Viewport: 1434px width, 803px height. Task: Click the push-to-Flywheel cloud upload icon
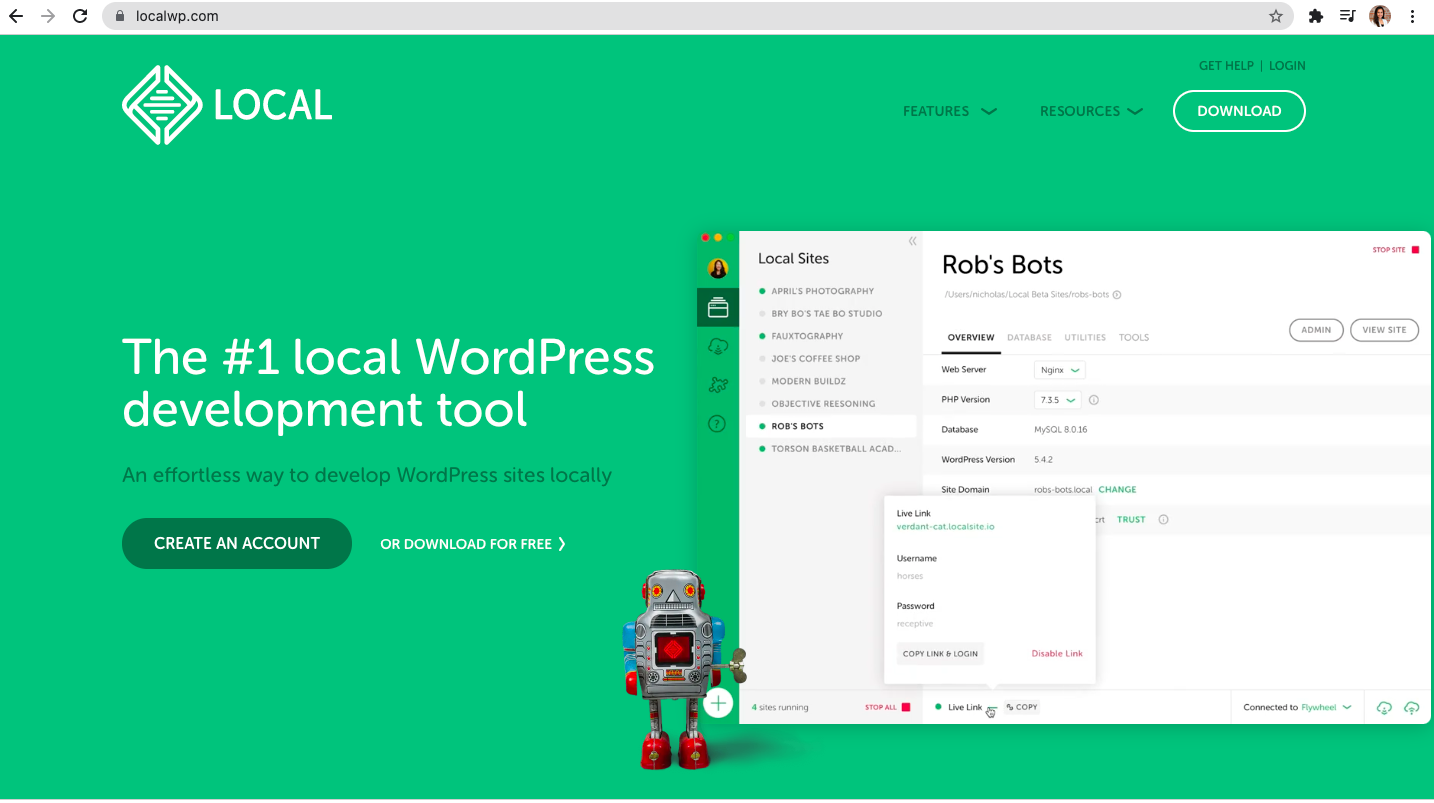point(1412,707)
